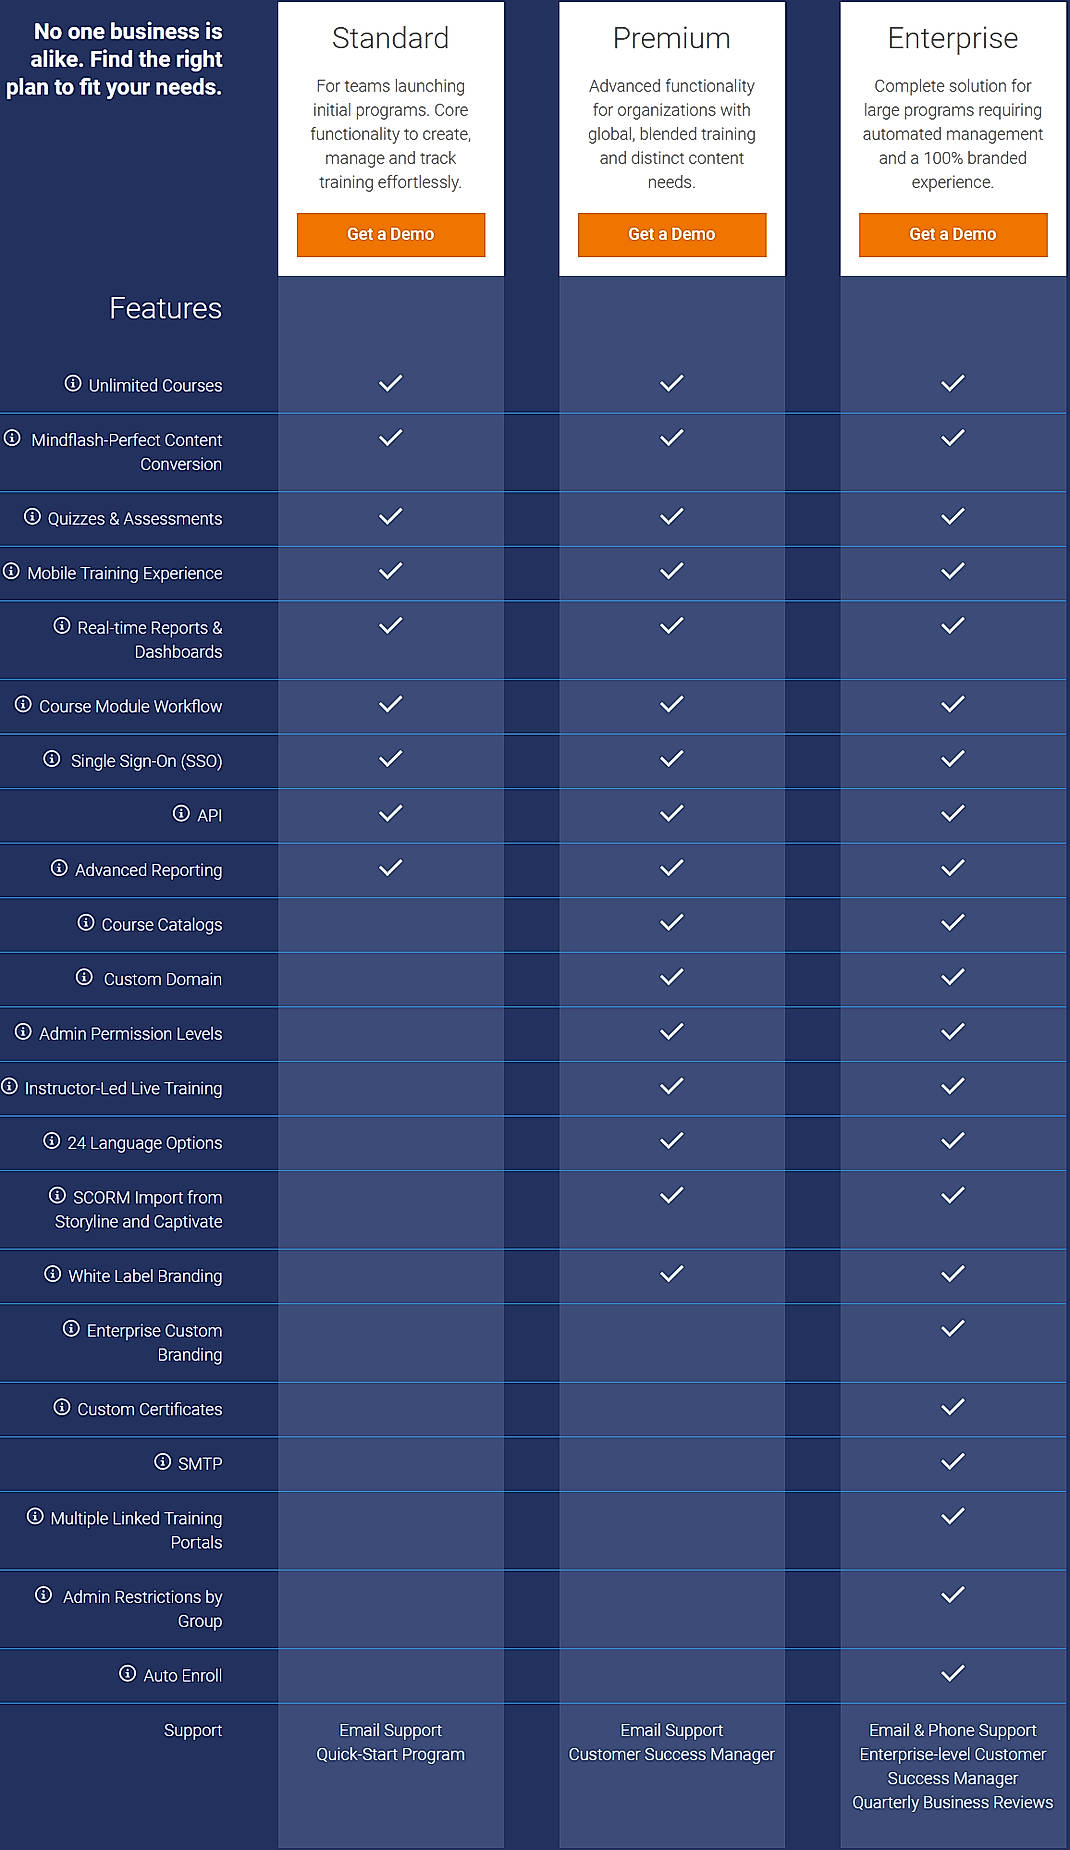Viewport: 1070px width, 1850px height.
Task: Click the Standard plan checkmark for Advanced Reporting
Action: tap(390, 868)
